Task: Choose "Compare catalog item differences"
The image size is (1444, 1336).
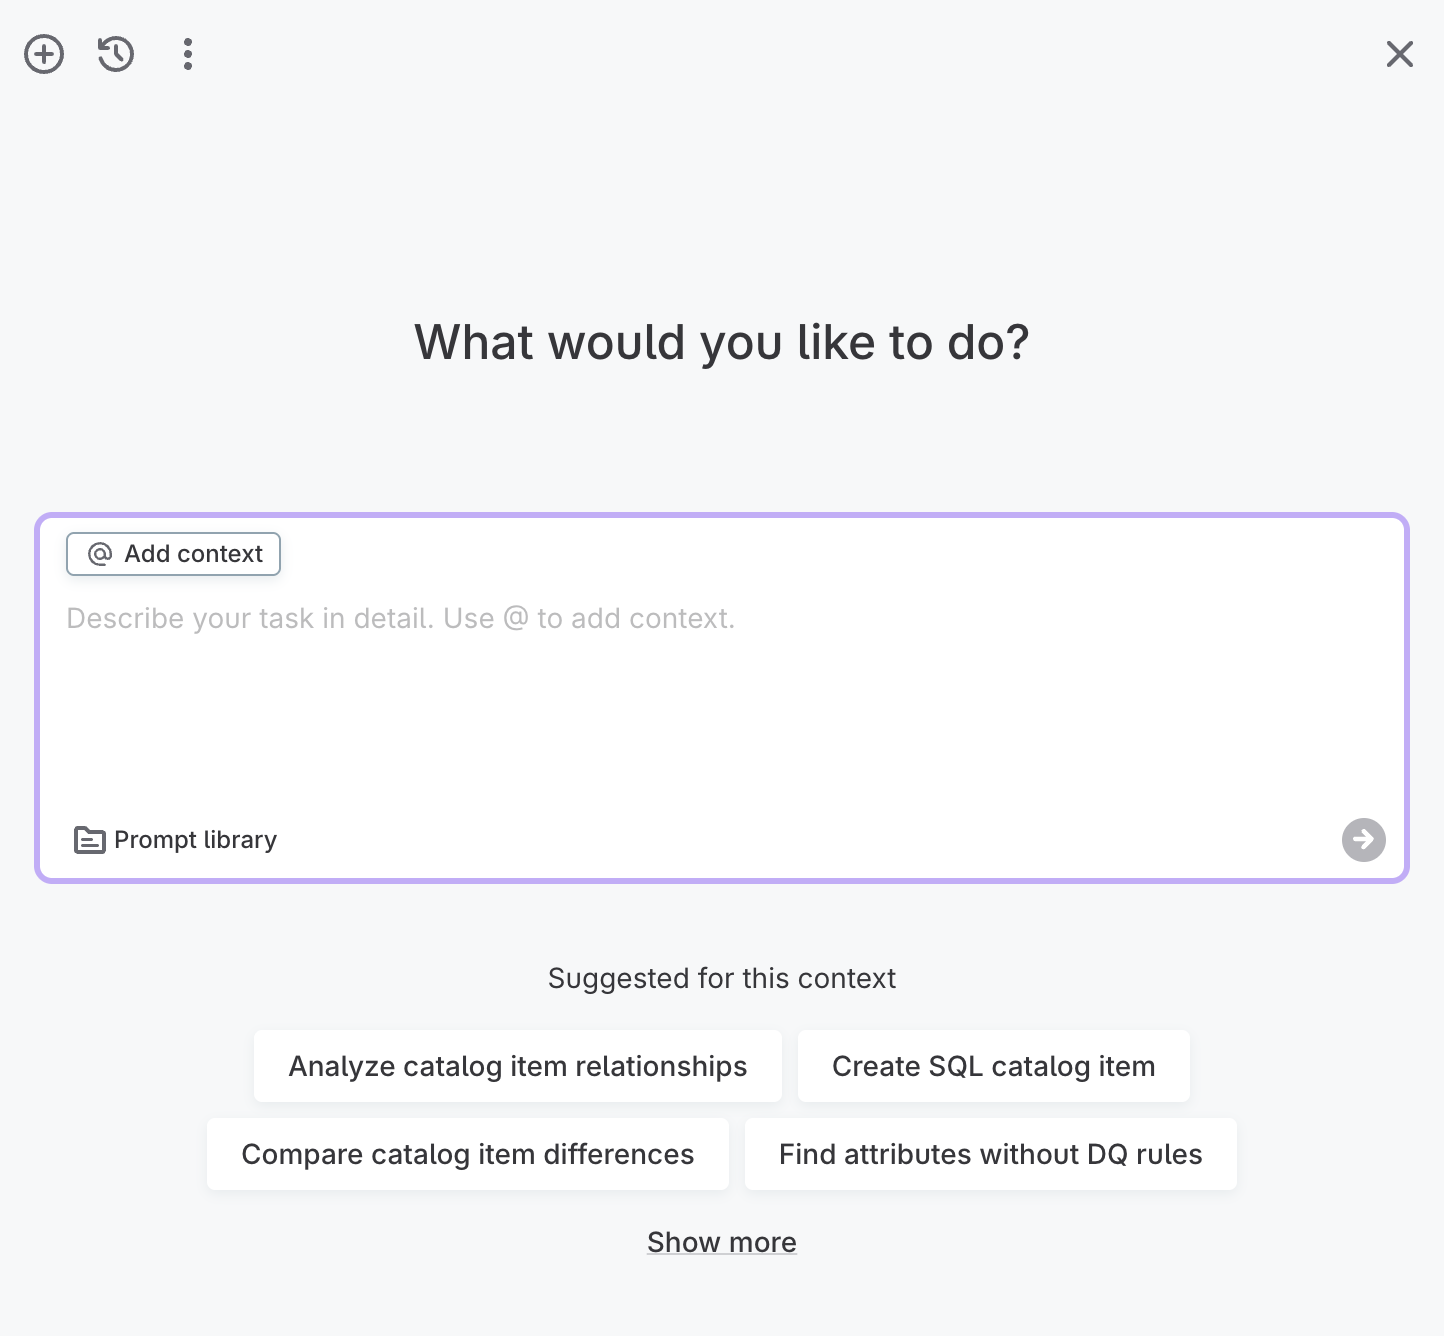Action: pyautogui.click(x=467, y=1154)
